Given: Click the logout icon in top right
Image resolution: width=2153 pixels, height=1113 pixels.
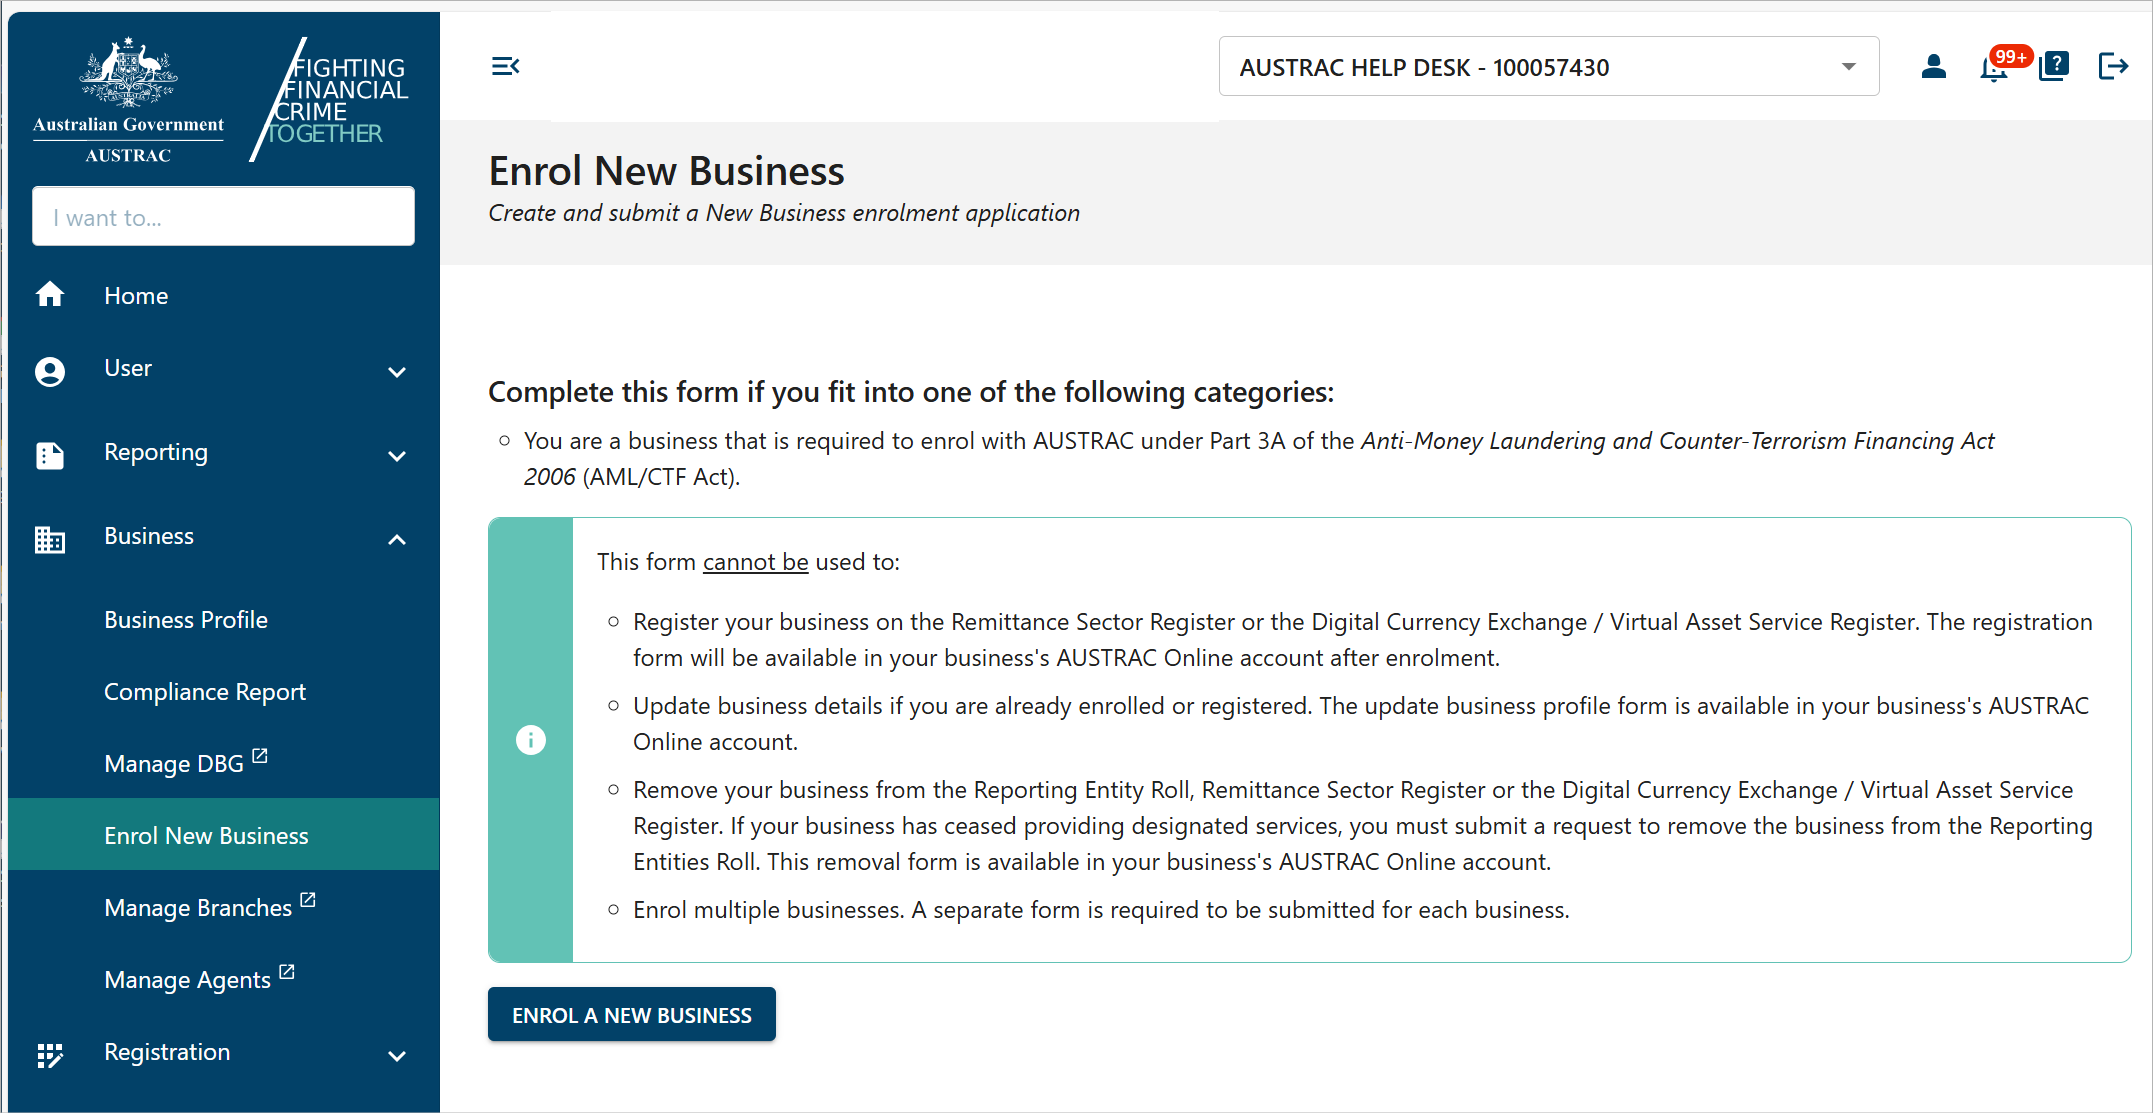Looking at the screenshot, I should click(2114, 66).
